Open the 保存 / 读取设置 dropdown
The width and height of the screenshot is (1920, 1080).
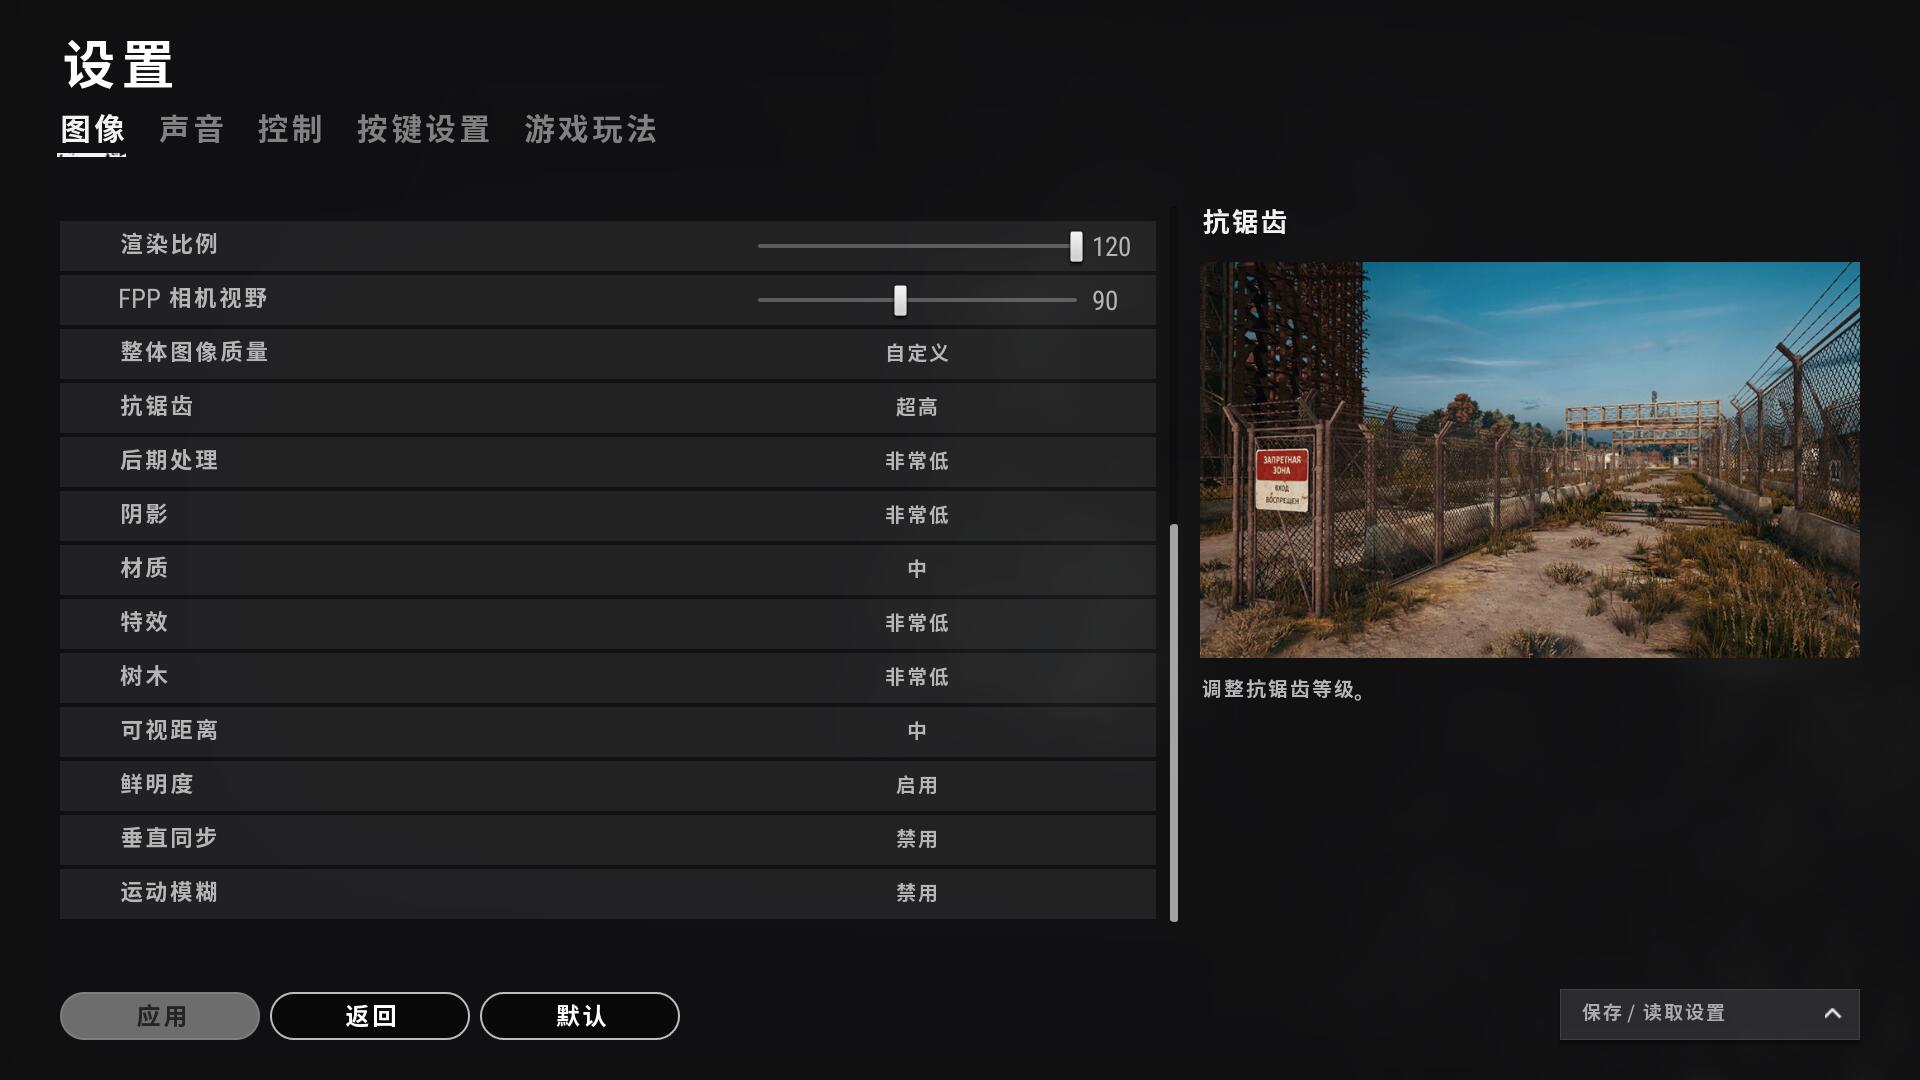1710,1014
